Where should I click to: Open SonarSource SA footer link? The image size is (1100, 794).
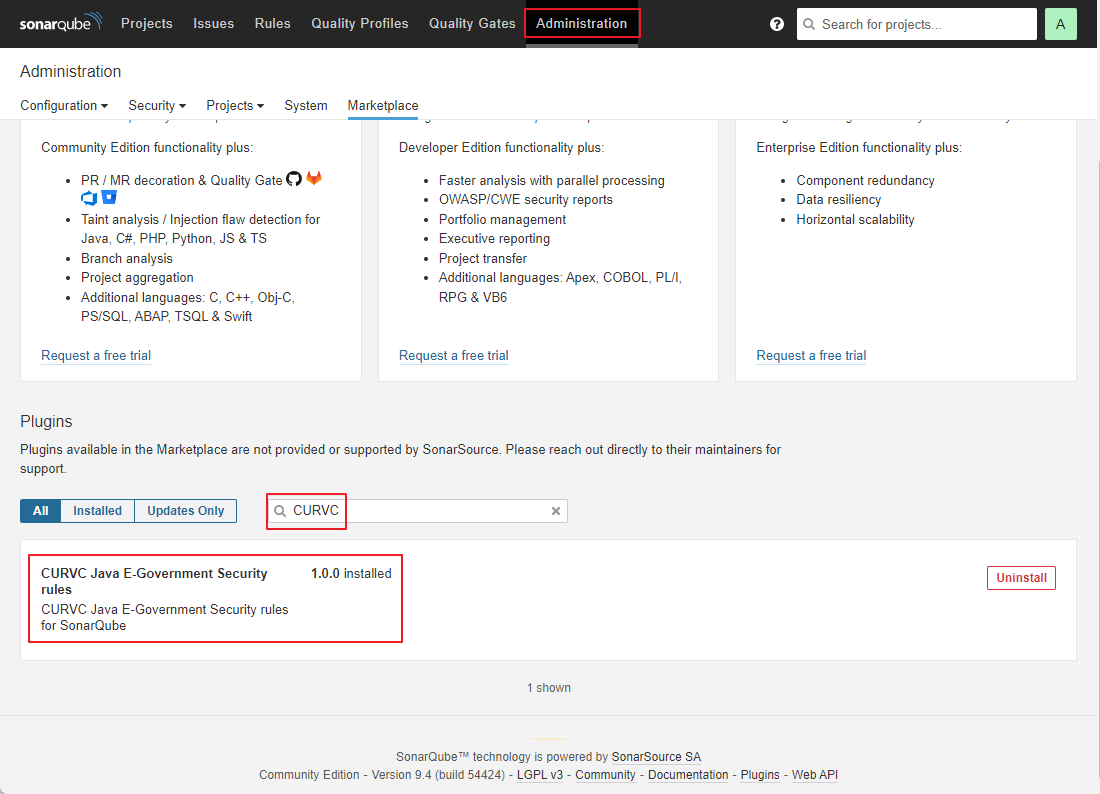[656, 757]
